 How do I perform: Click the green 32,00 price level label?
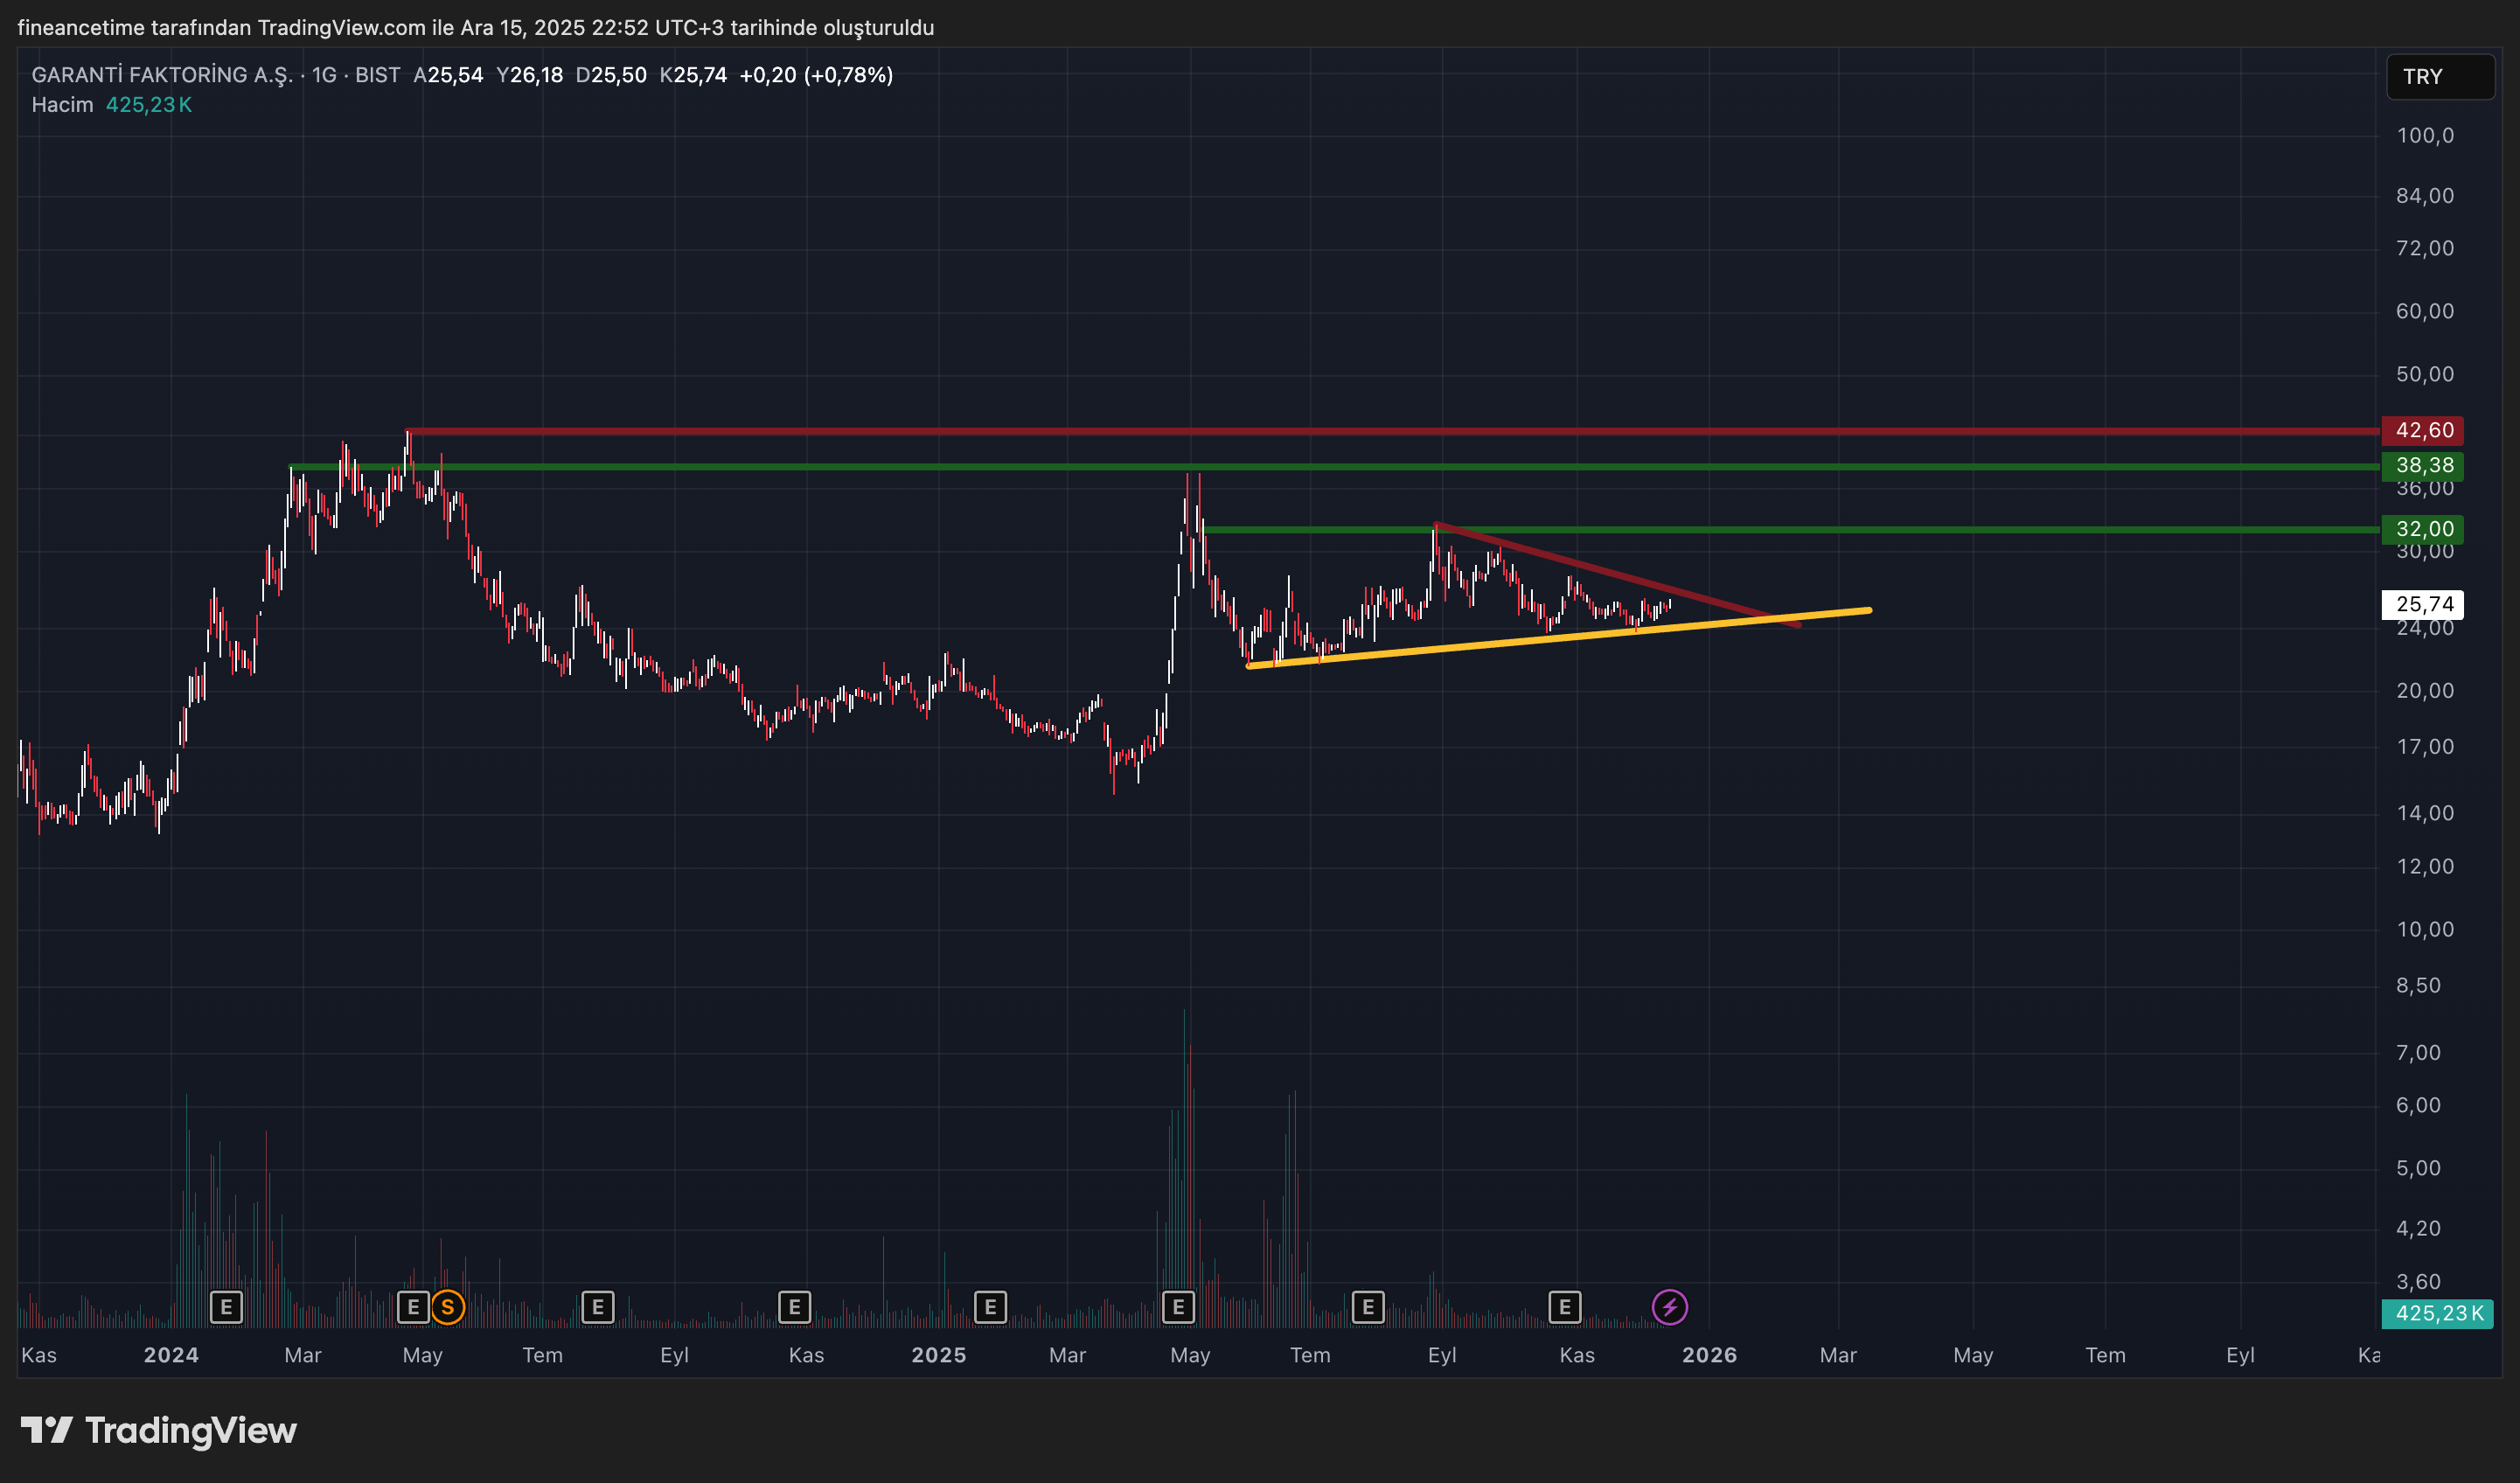(2422, 529)
